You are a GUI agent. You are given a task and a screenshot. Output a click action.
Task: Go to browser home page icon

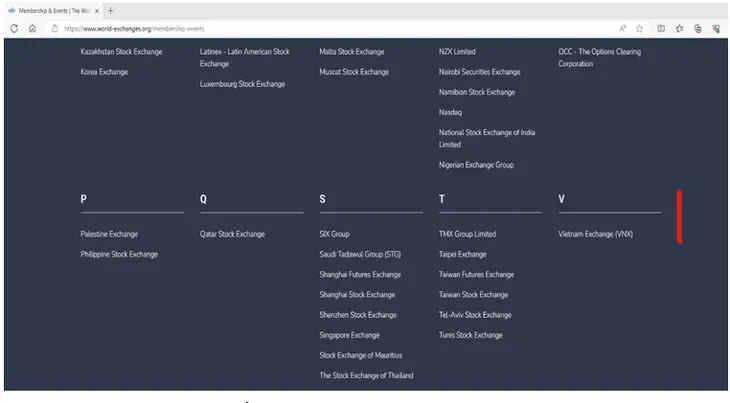pyautogui.click(x=32, y=29)
